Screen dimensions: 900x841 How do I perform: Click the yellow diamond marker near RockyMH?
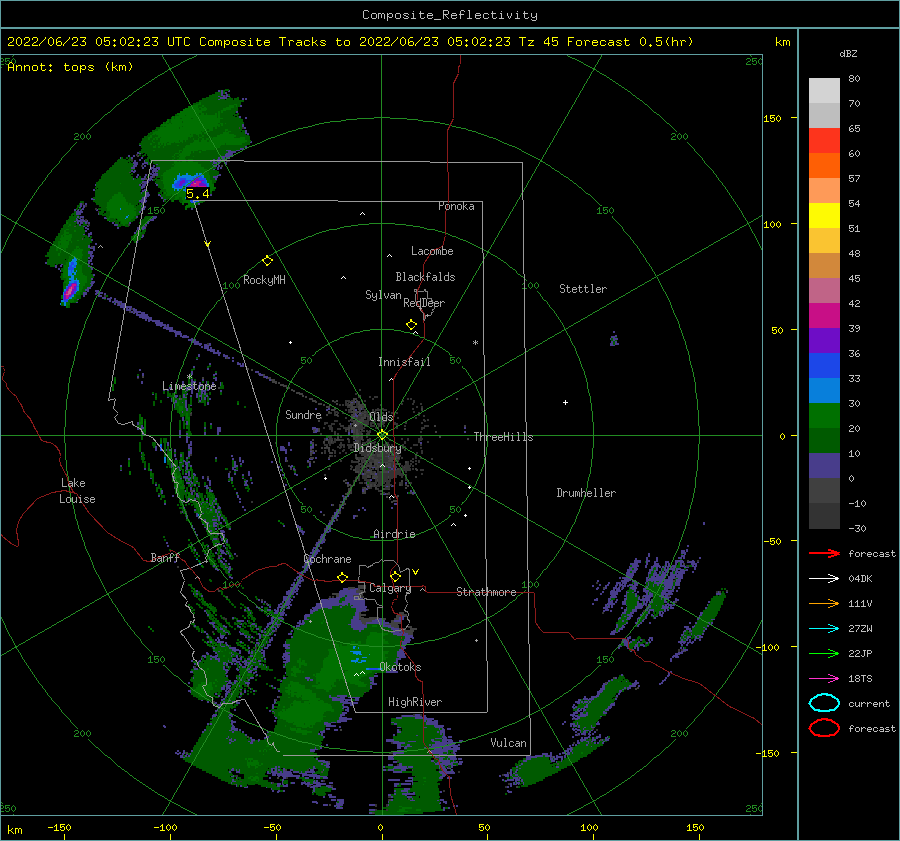click(267, 261)
